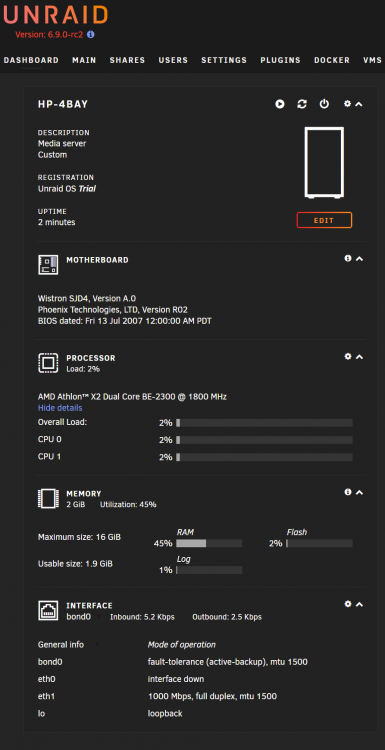The image size is (385, 750).
Task: Click the white server case image
Action: [324, 163]
